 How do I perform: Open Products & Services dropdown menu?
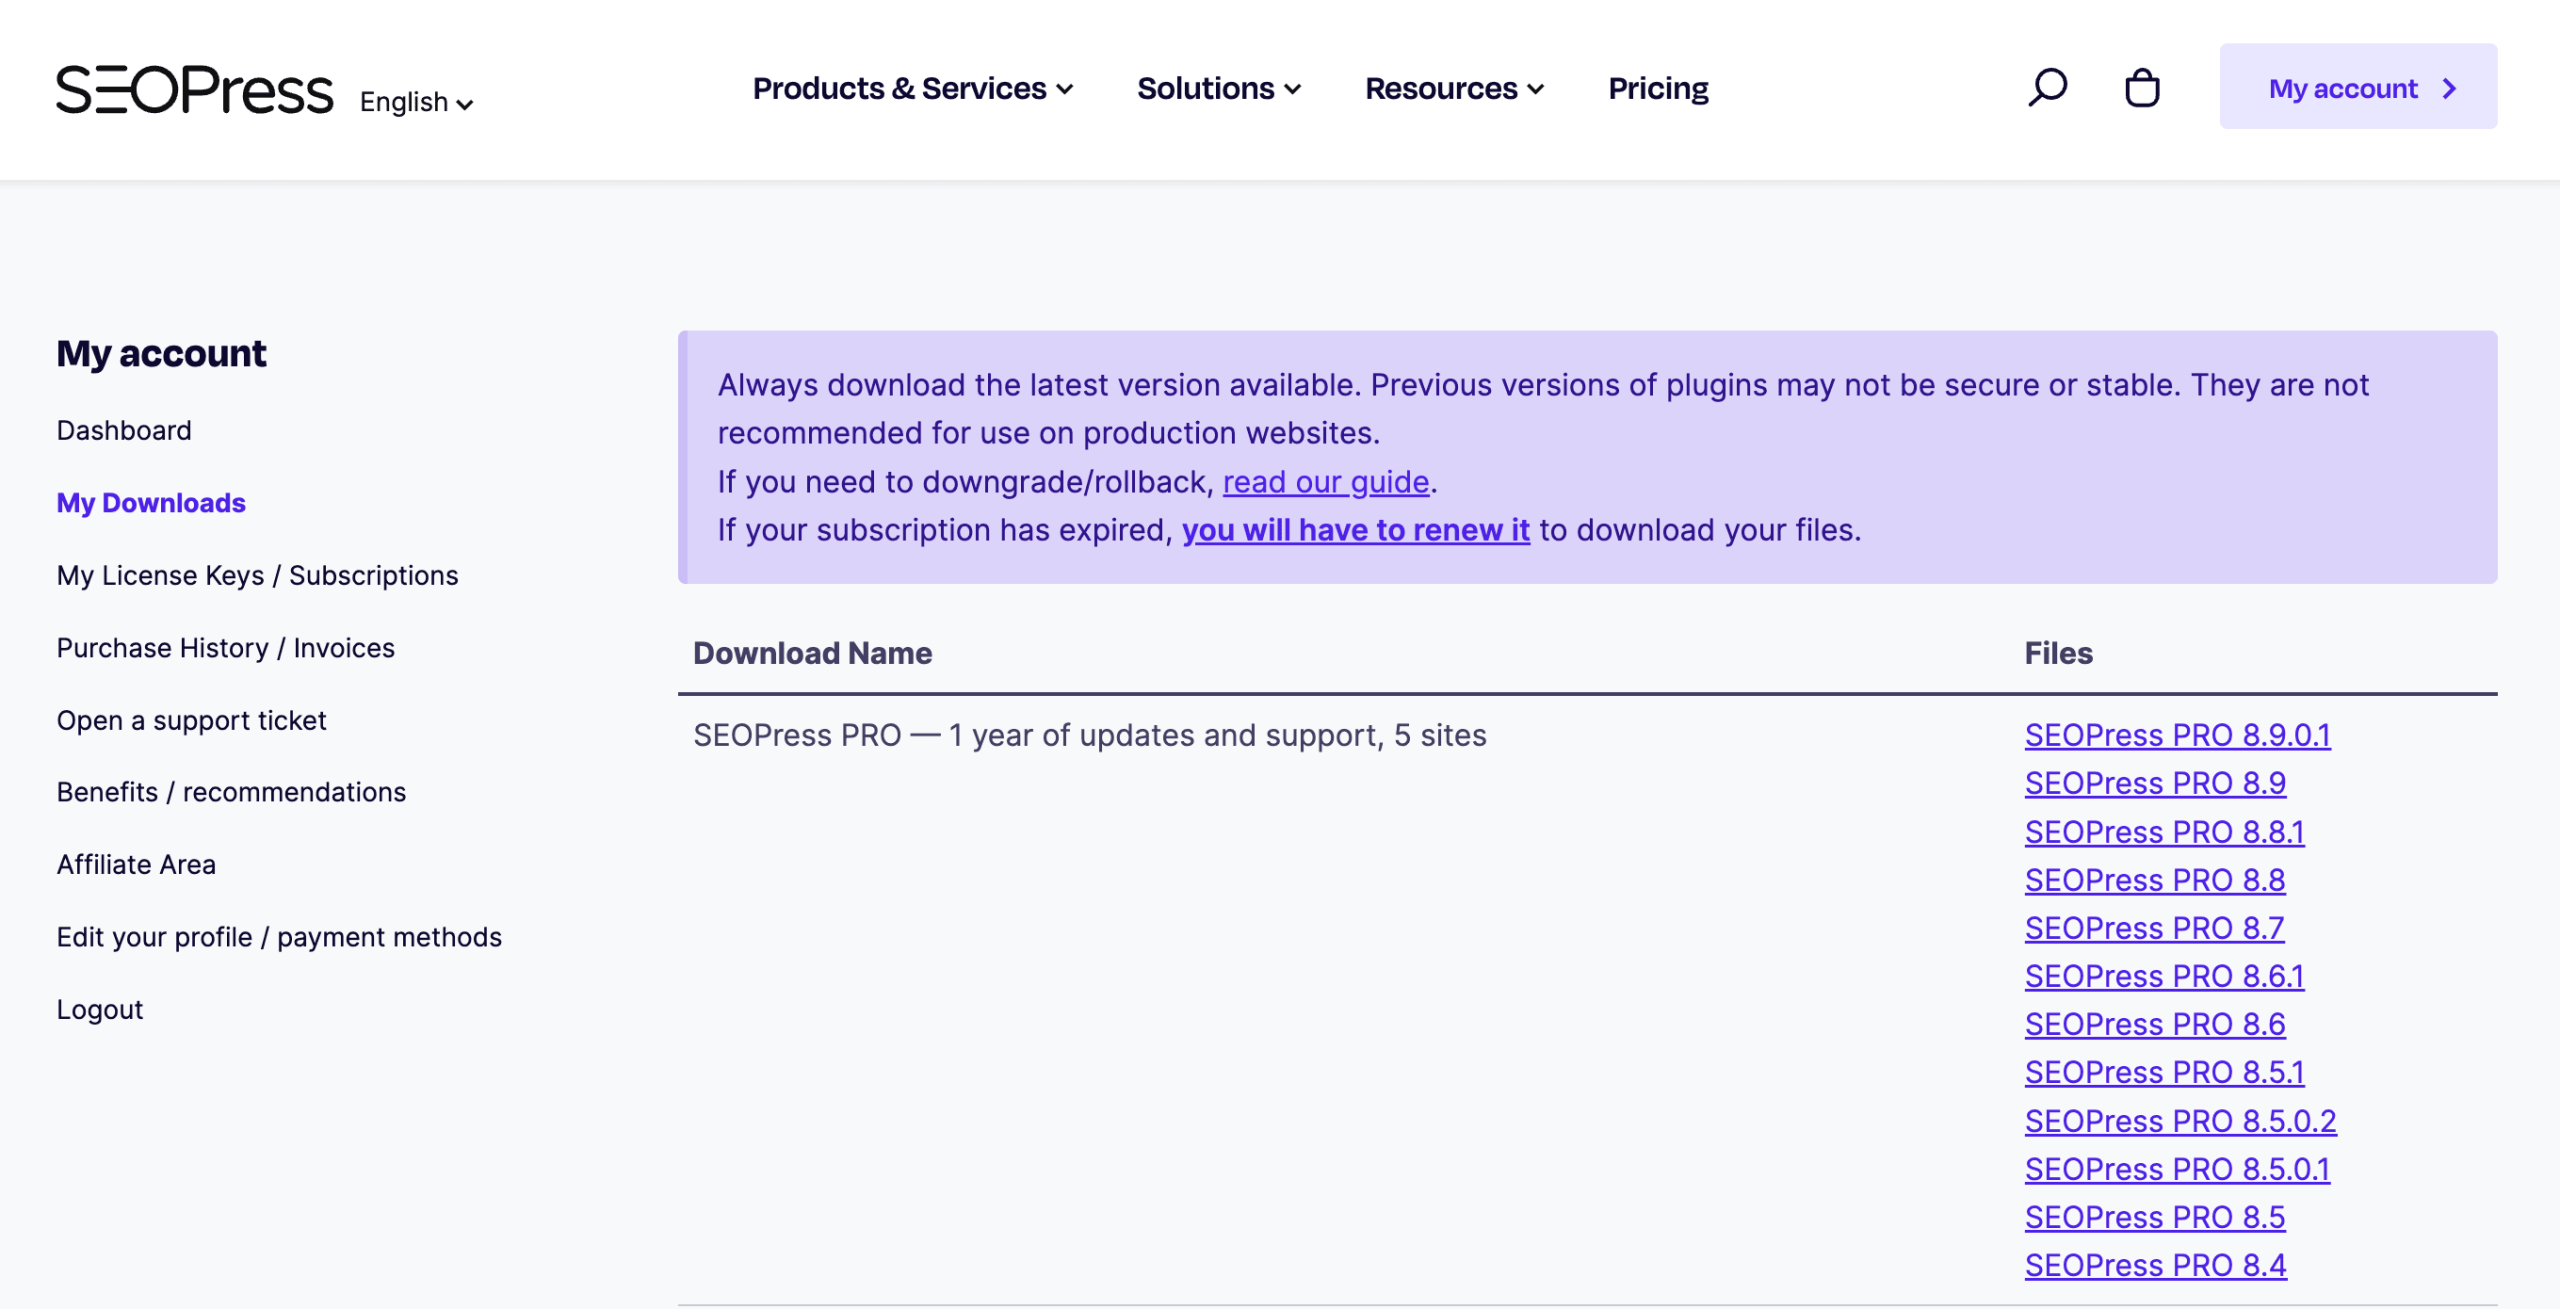(912, 89)
